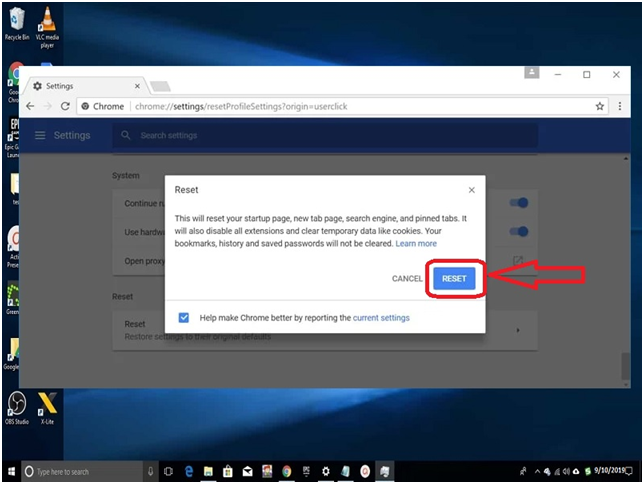The image size is (644, 484).
Task: Open the Settings hamburger menu
Action: pos(40,135)
